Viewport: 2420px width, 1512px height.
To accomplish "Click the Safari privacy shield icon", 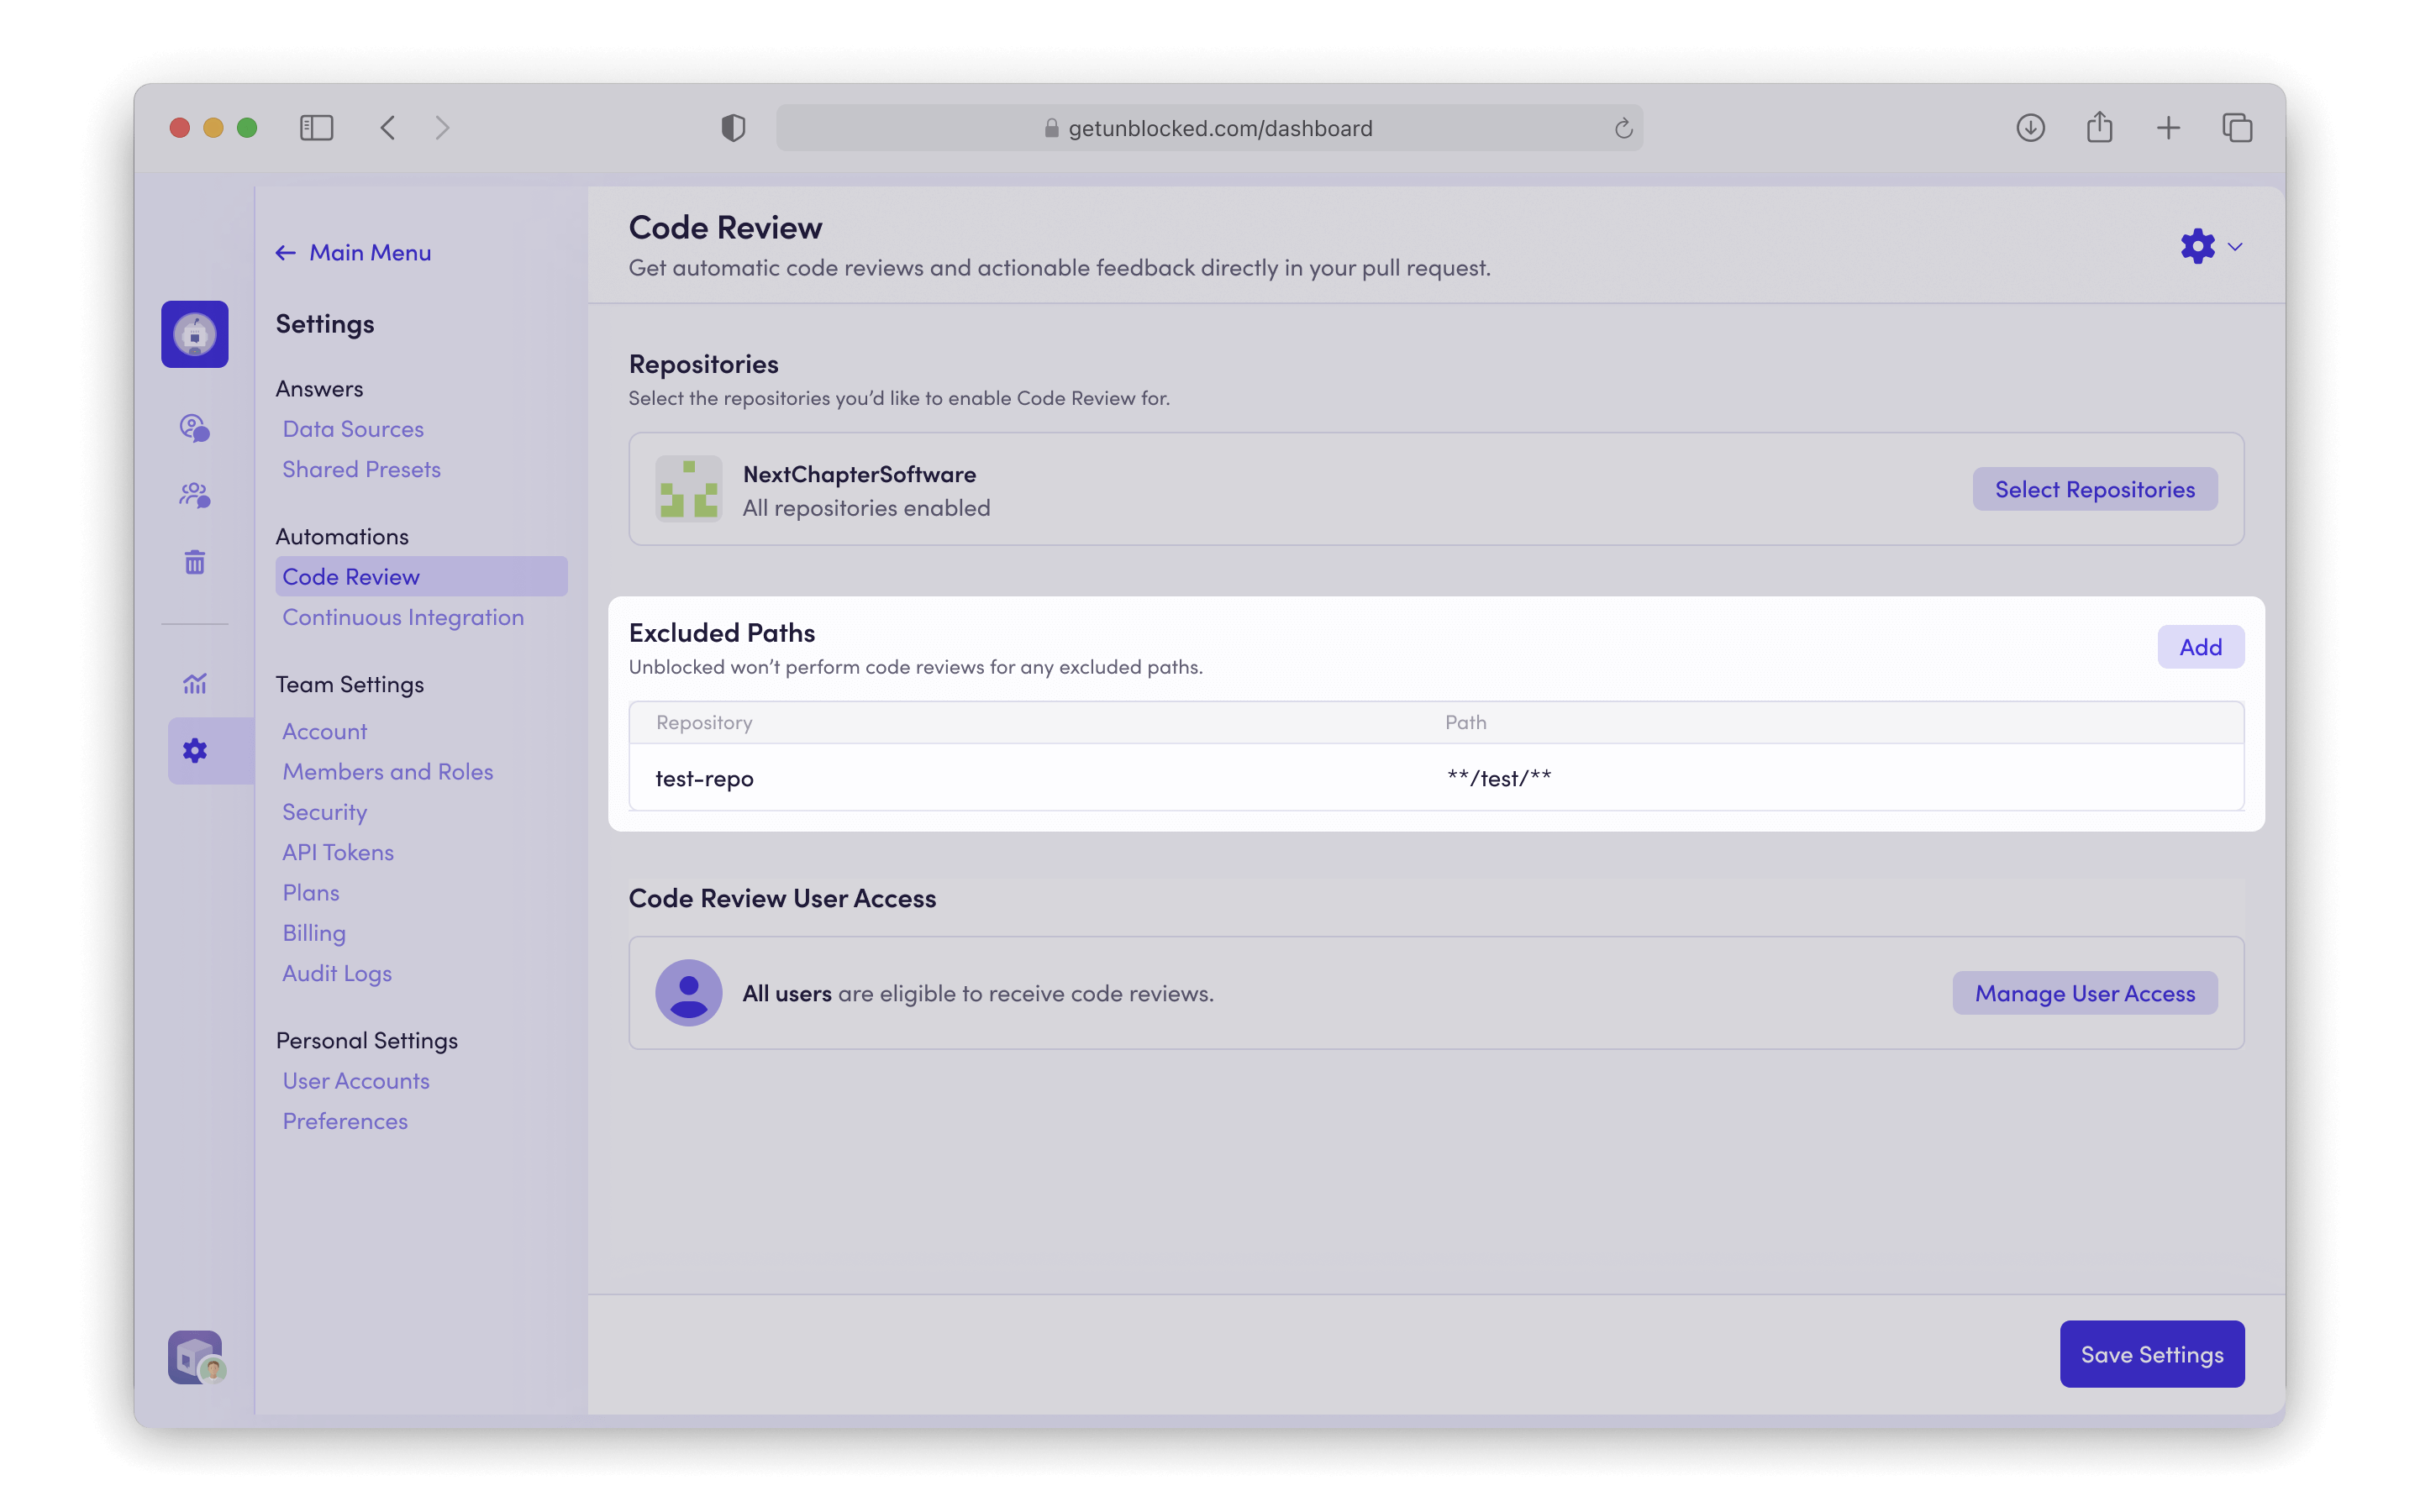I will pos(733,128).
